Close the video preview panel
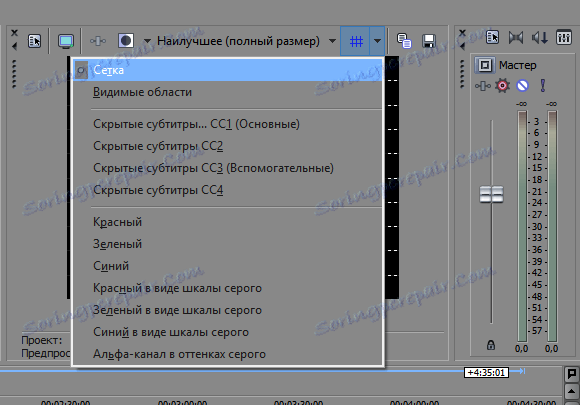Viewport: 580px width, 405px height. point(14,33)
